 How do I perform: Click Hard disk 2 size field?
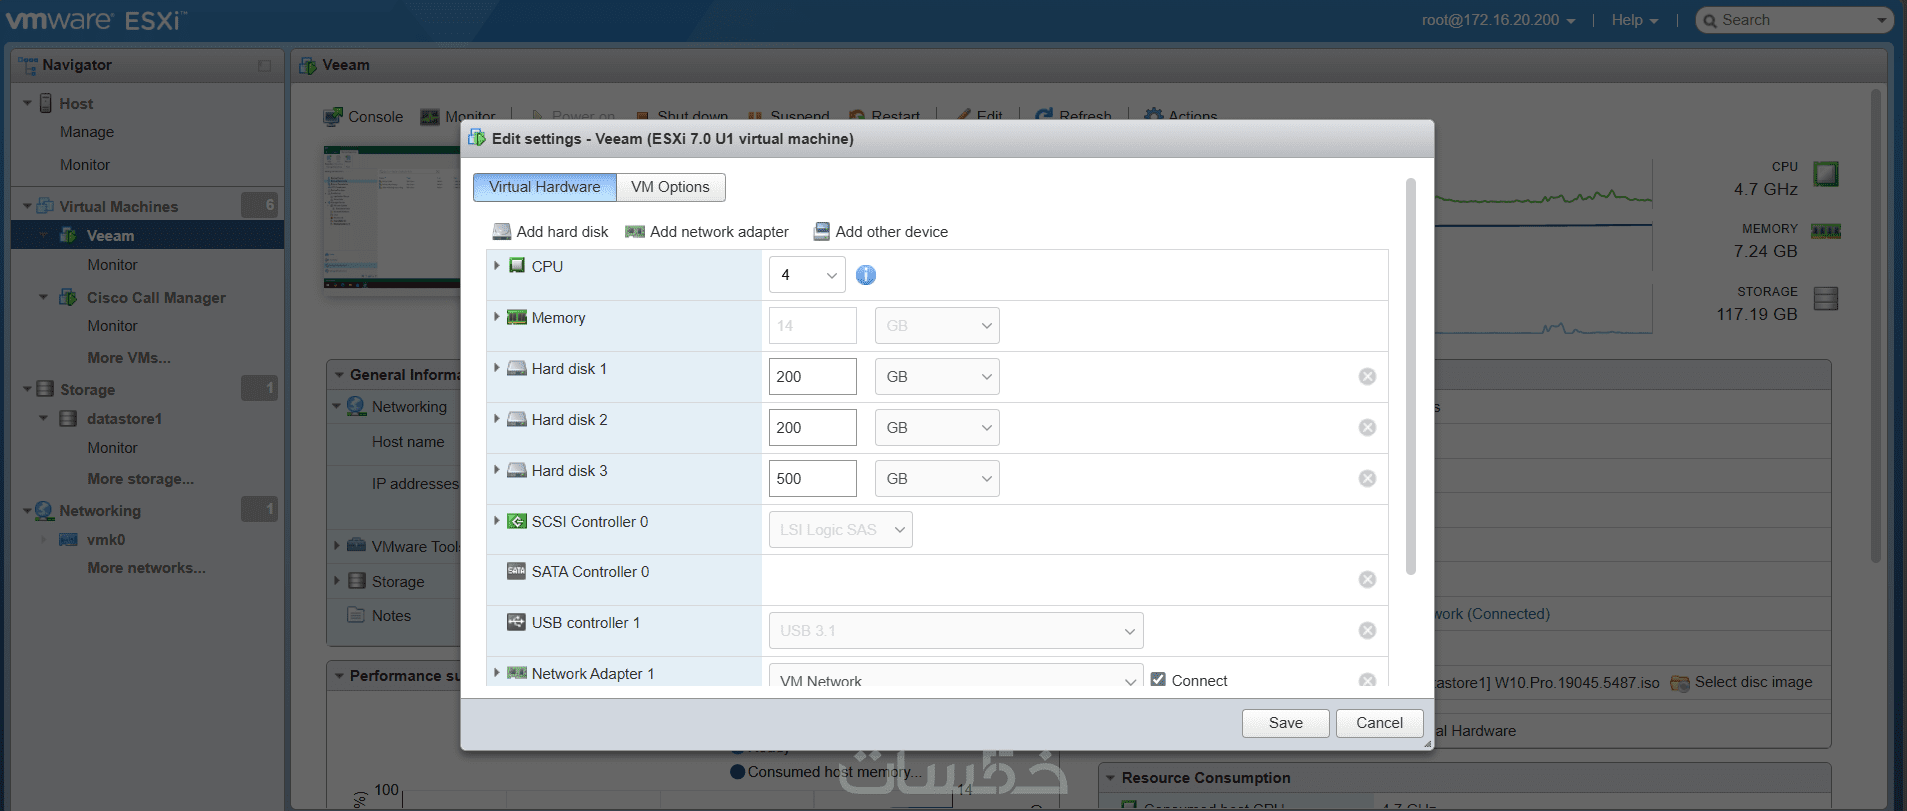813,428
